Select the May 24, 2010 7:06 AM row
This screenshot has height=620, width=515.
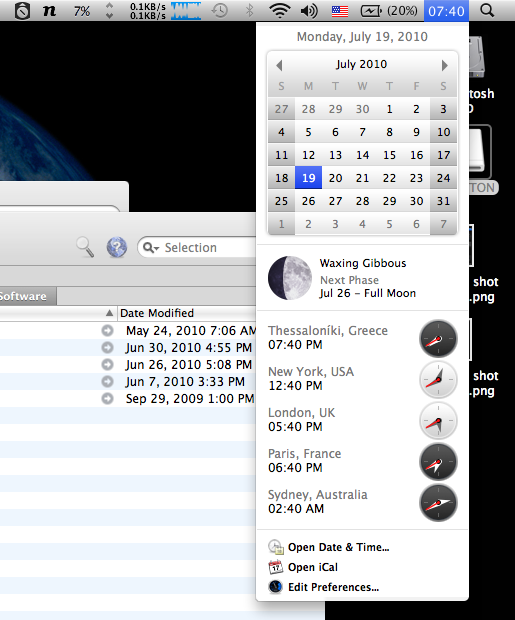(128, 331)
